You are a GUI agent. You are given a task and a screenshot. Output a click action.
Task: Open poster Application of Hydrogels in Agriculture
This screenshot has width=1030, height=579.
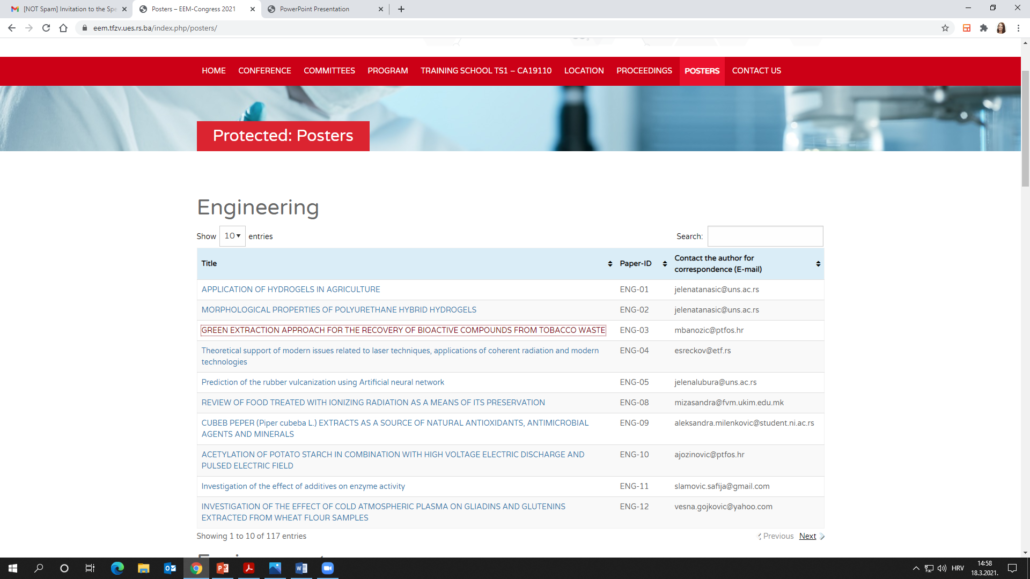pyautogui.click(x=290, y=289)
